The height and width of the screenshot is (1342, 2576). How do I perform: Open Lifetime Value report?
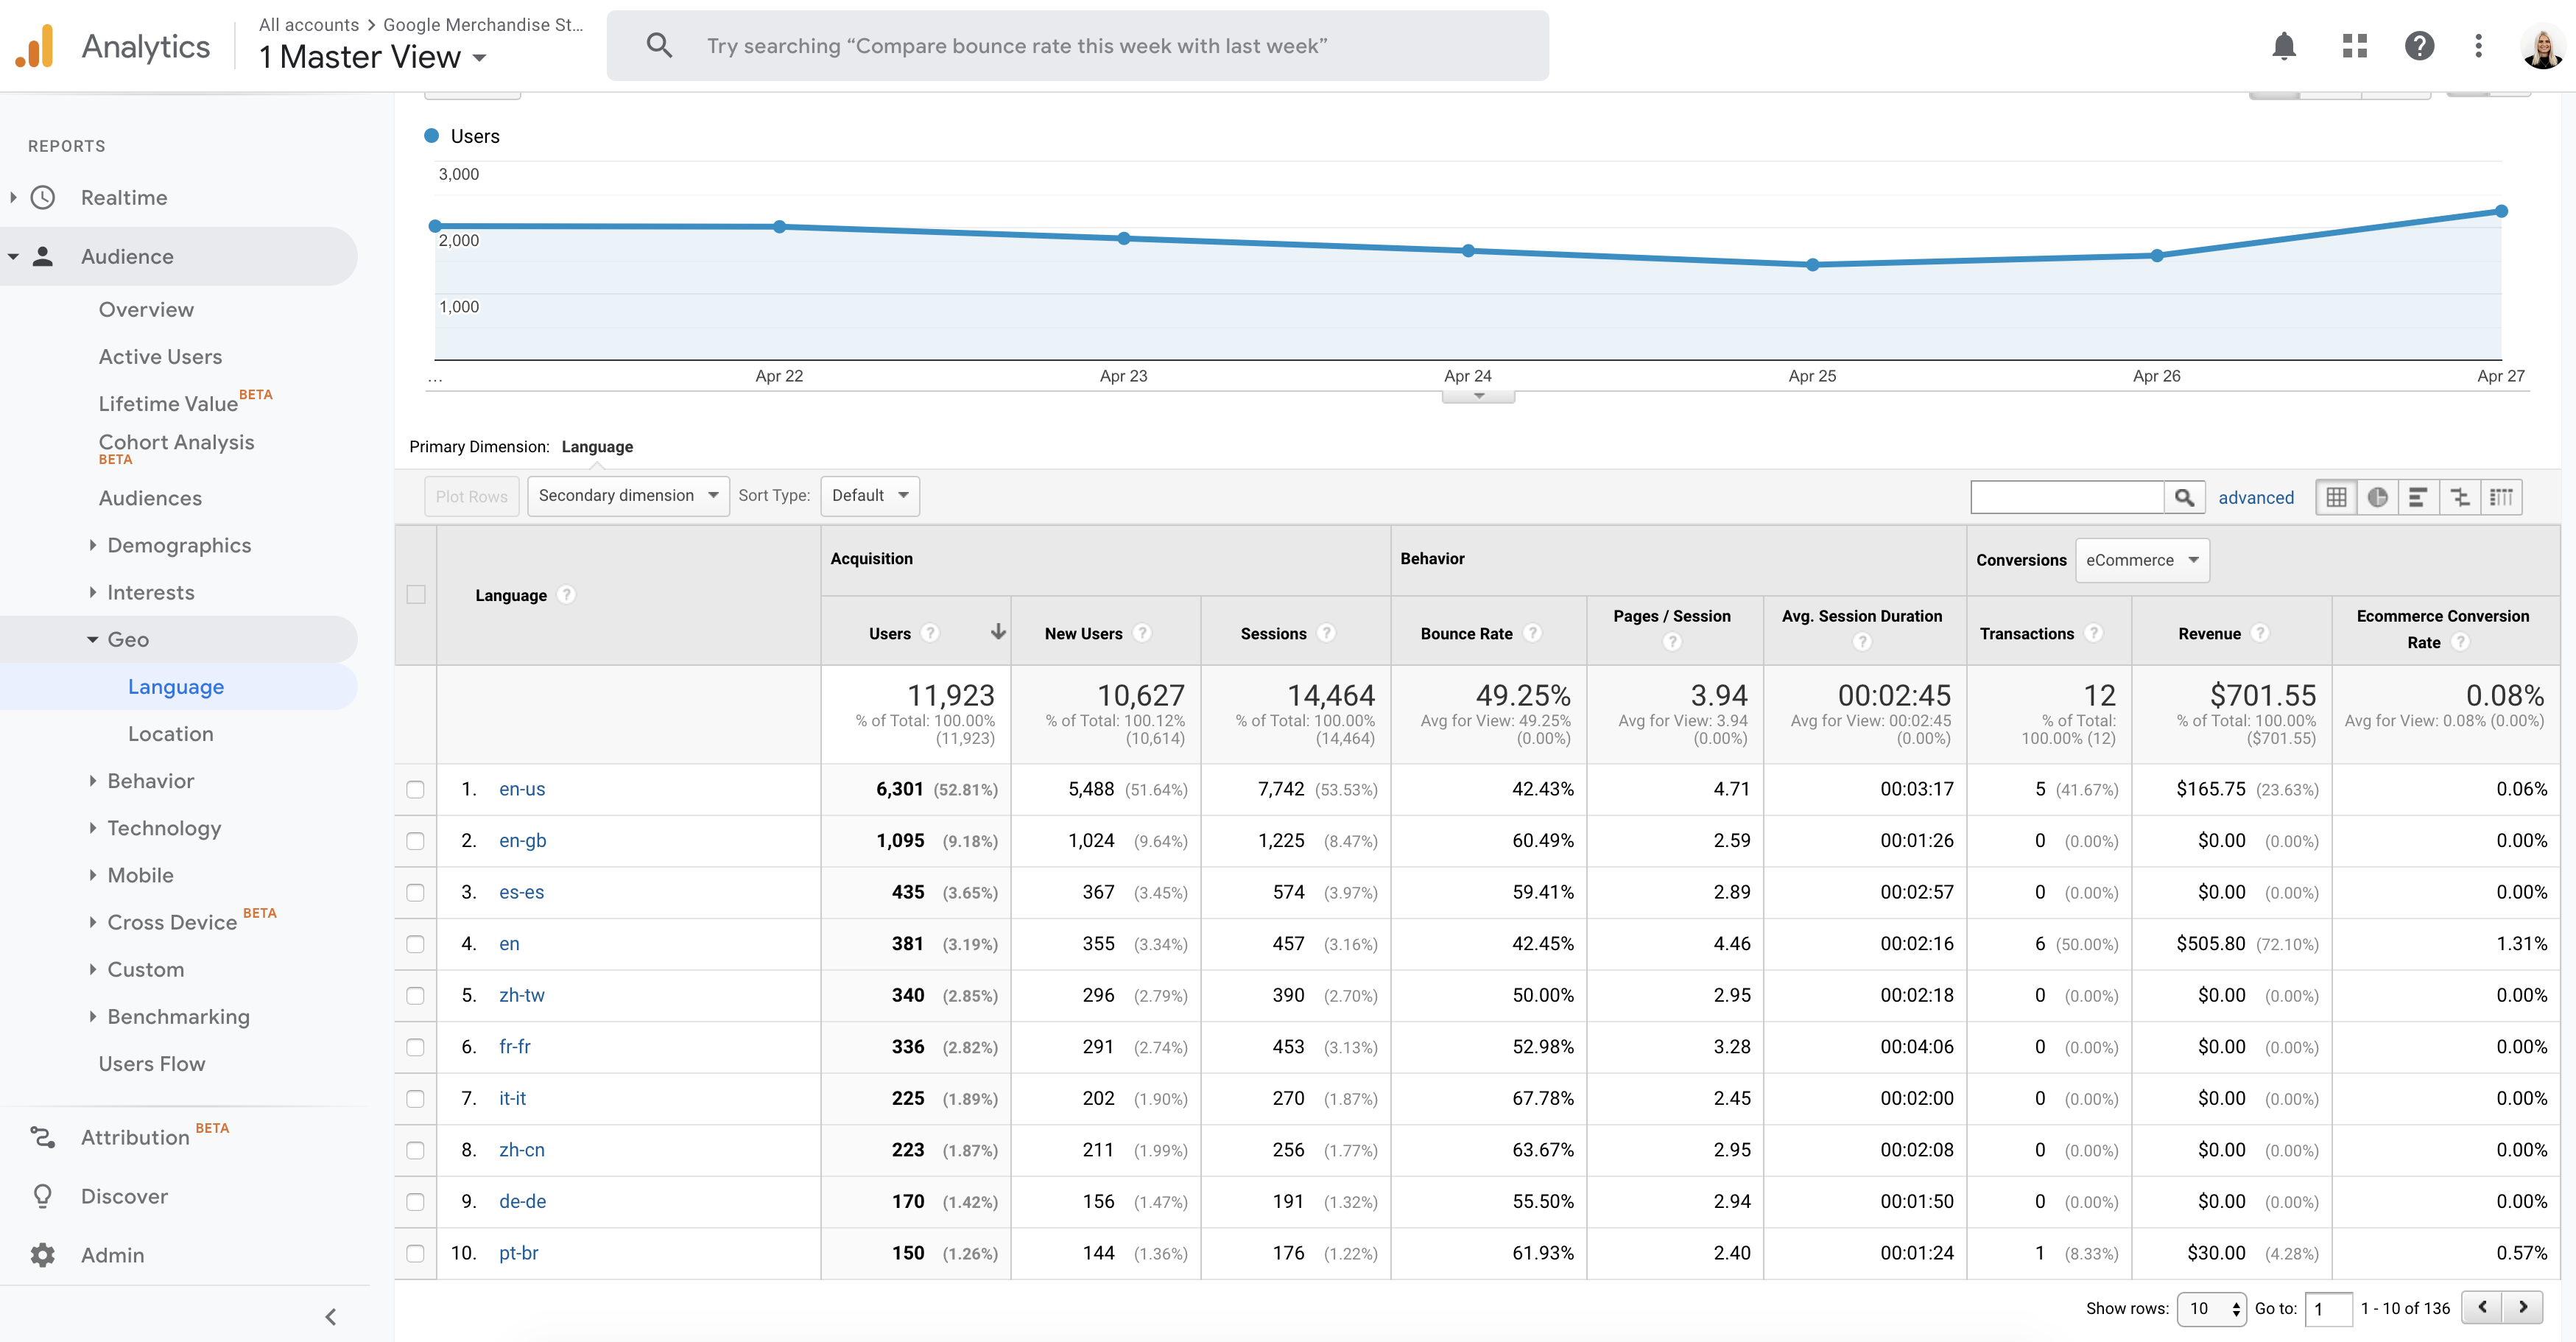point(168,403)
